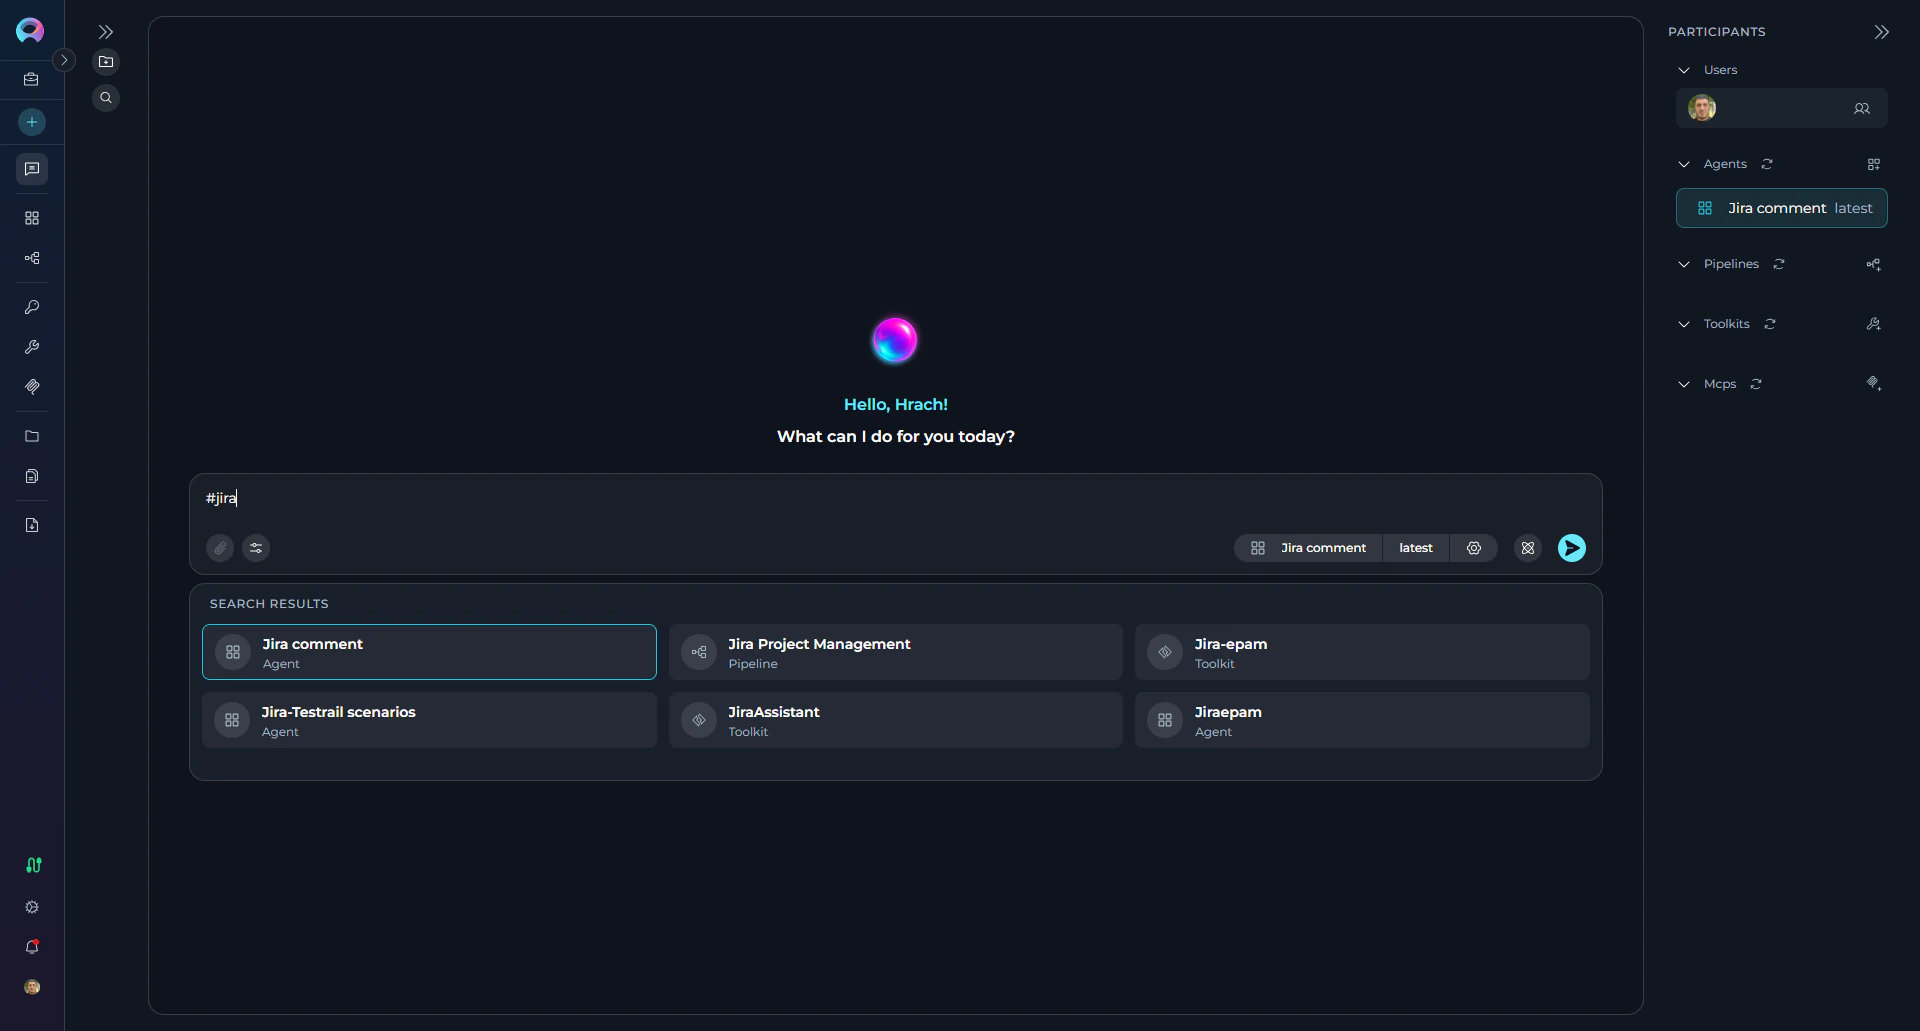The image size is (1920, 1031).
Task: Refresh the Agents list
Action: coord(1766,164)
